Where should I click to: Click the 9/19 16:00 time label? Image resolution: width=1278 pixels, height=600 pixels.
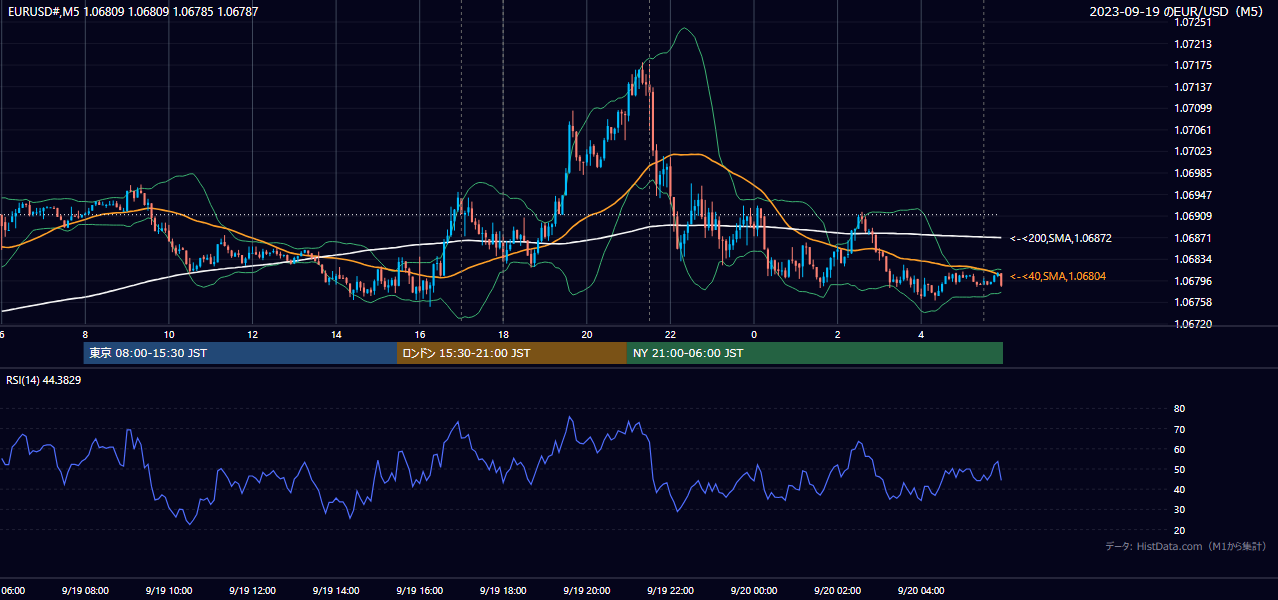coord(419,591)
